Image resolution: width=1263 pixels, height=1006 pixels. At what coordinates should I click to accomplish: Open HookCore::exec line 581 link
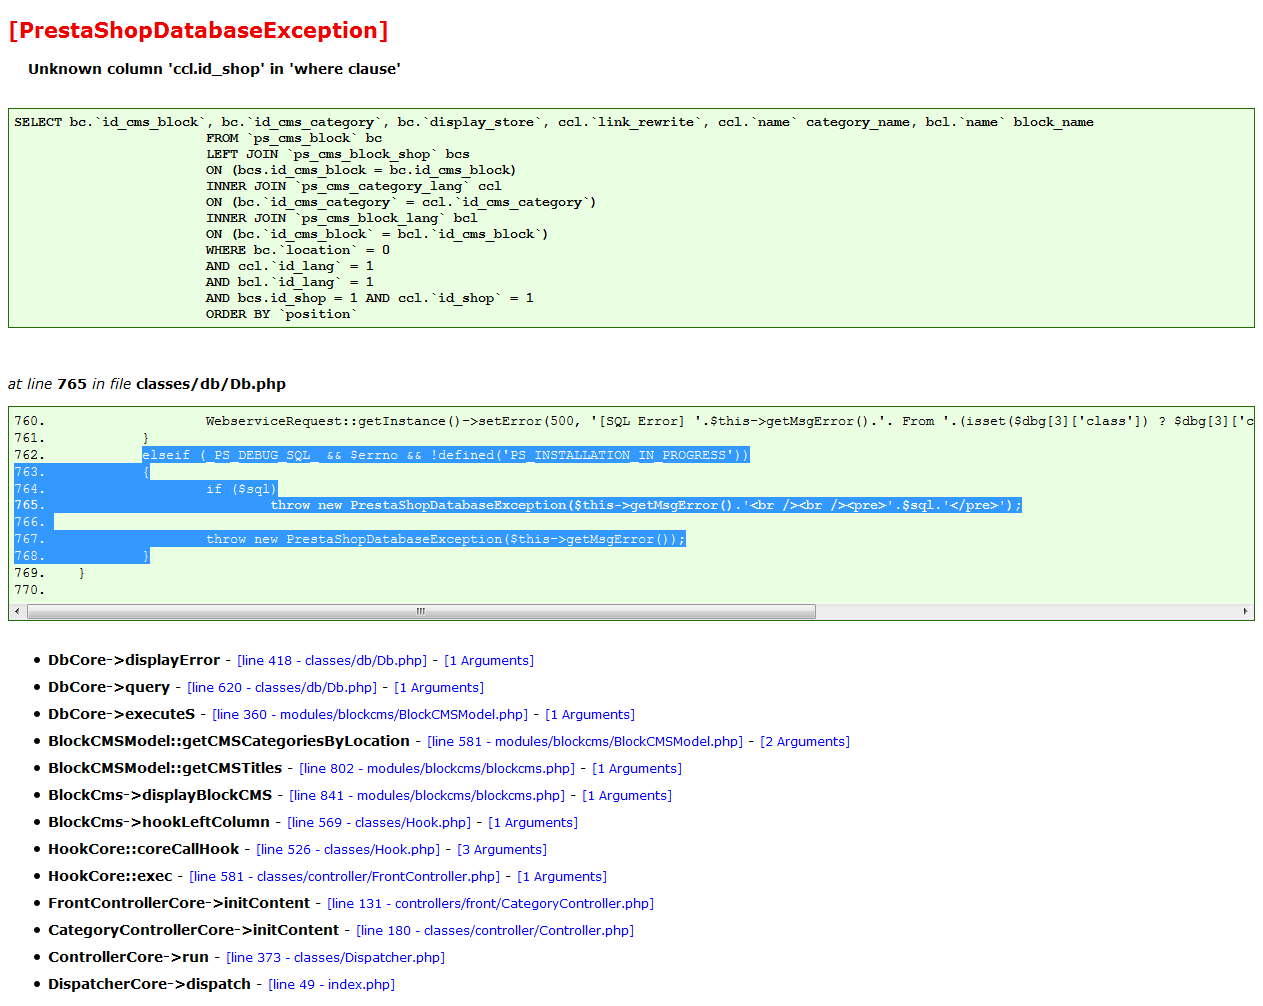(345, 877)
